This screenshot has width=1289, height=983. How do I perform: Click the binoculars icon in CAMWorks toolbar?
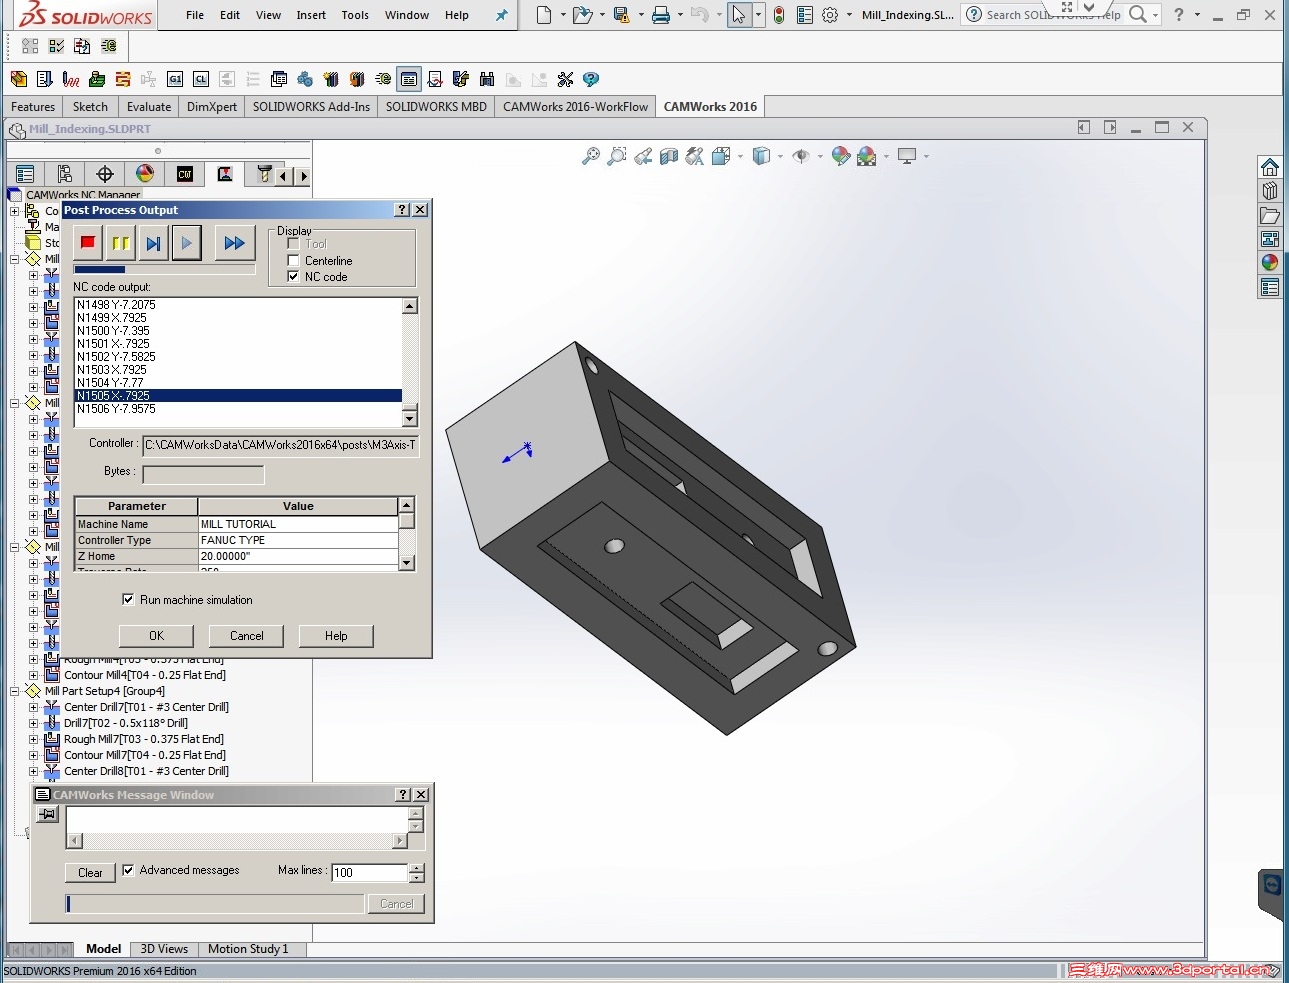[487, 79]
